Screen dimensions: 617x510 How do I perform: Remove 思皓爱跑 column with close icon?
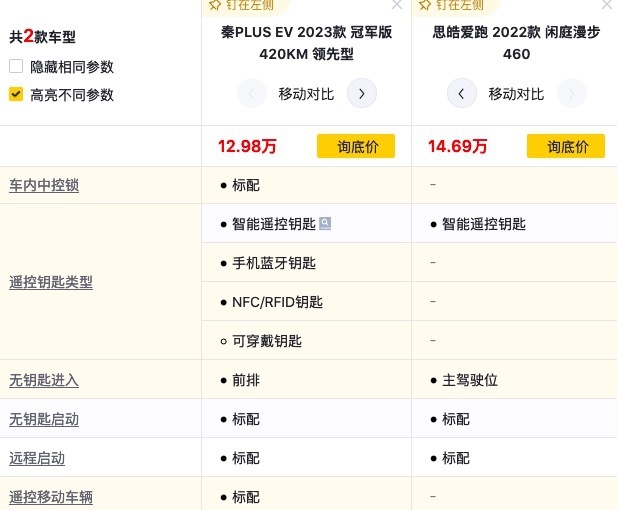pos(607,5)
